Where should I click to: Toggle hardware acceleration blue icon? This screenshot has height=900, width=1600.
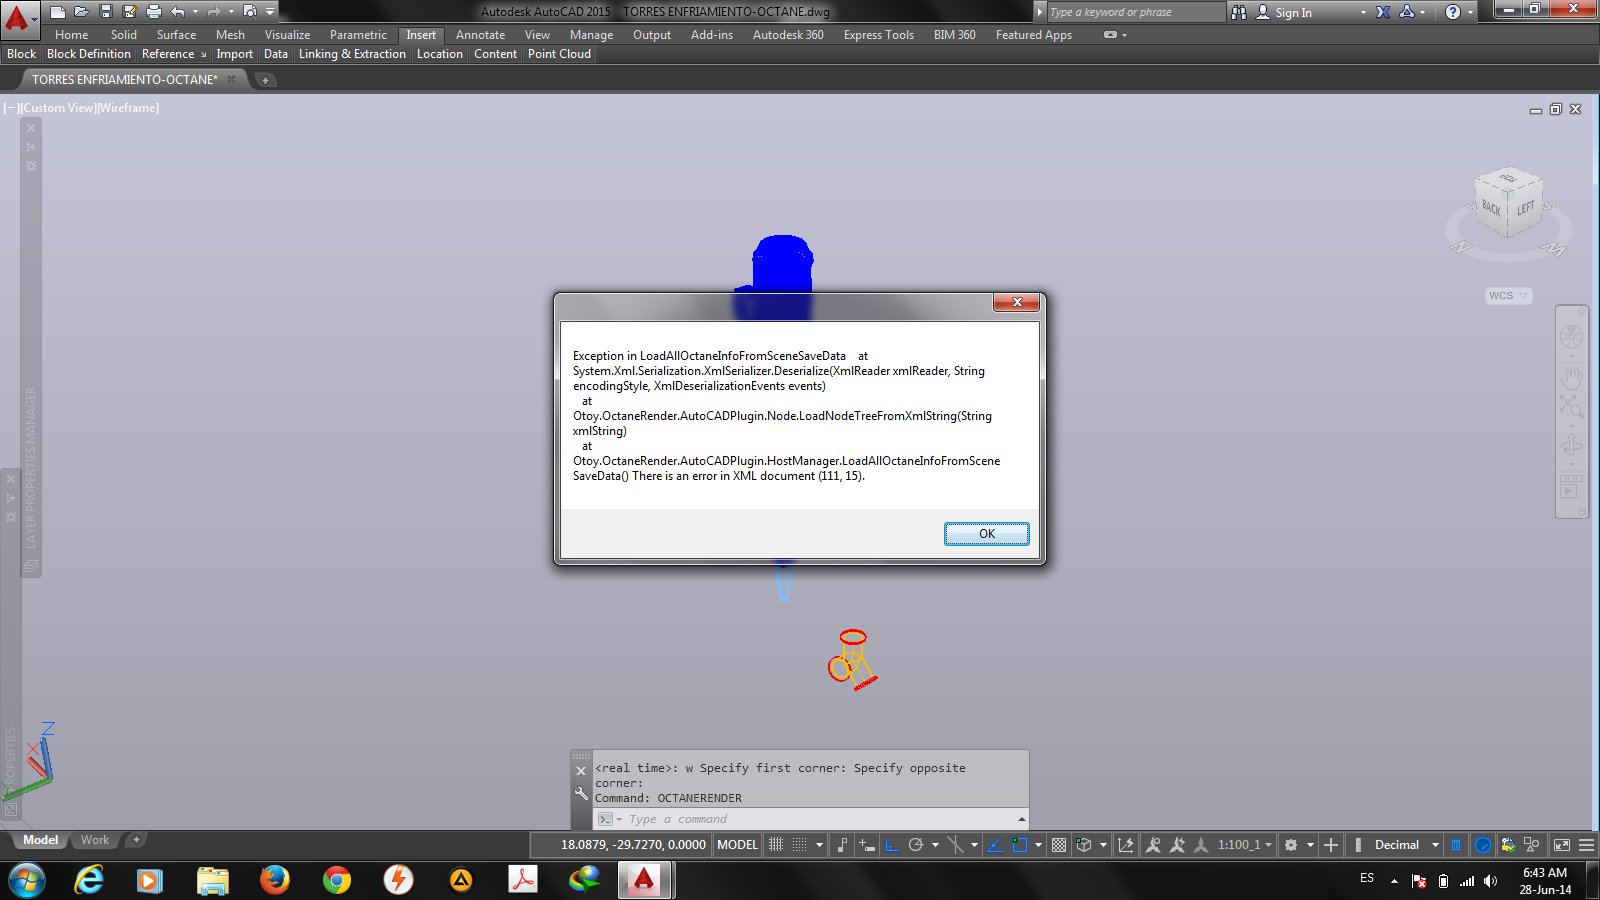(x=1483, y=845)
